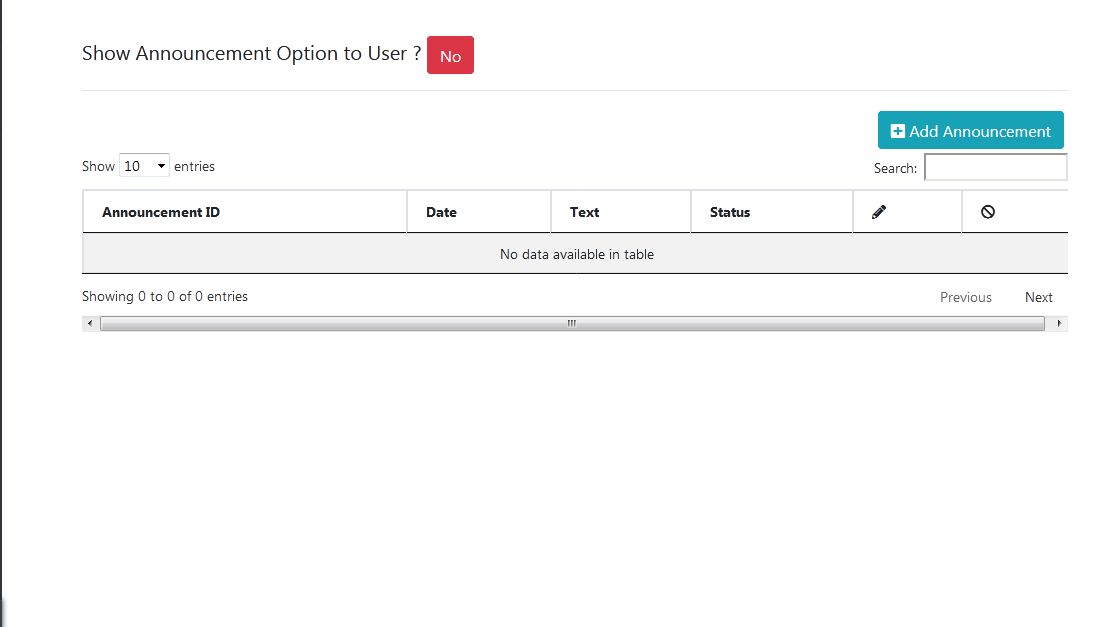The height and width of the screenshot is (627, 1097).
Task: Click the 'No data available in table' row
Action: click(575, 254)
